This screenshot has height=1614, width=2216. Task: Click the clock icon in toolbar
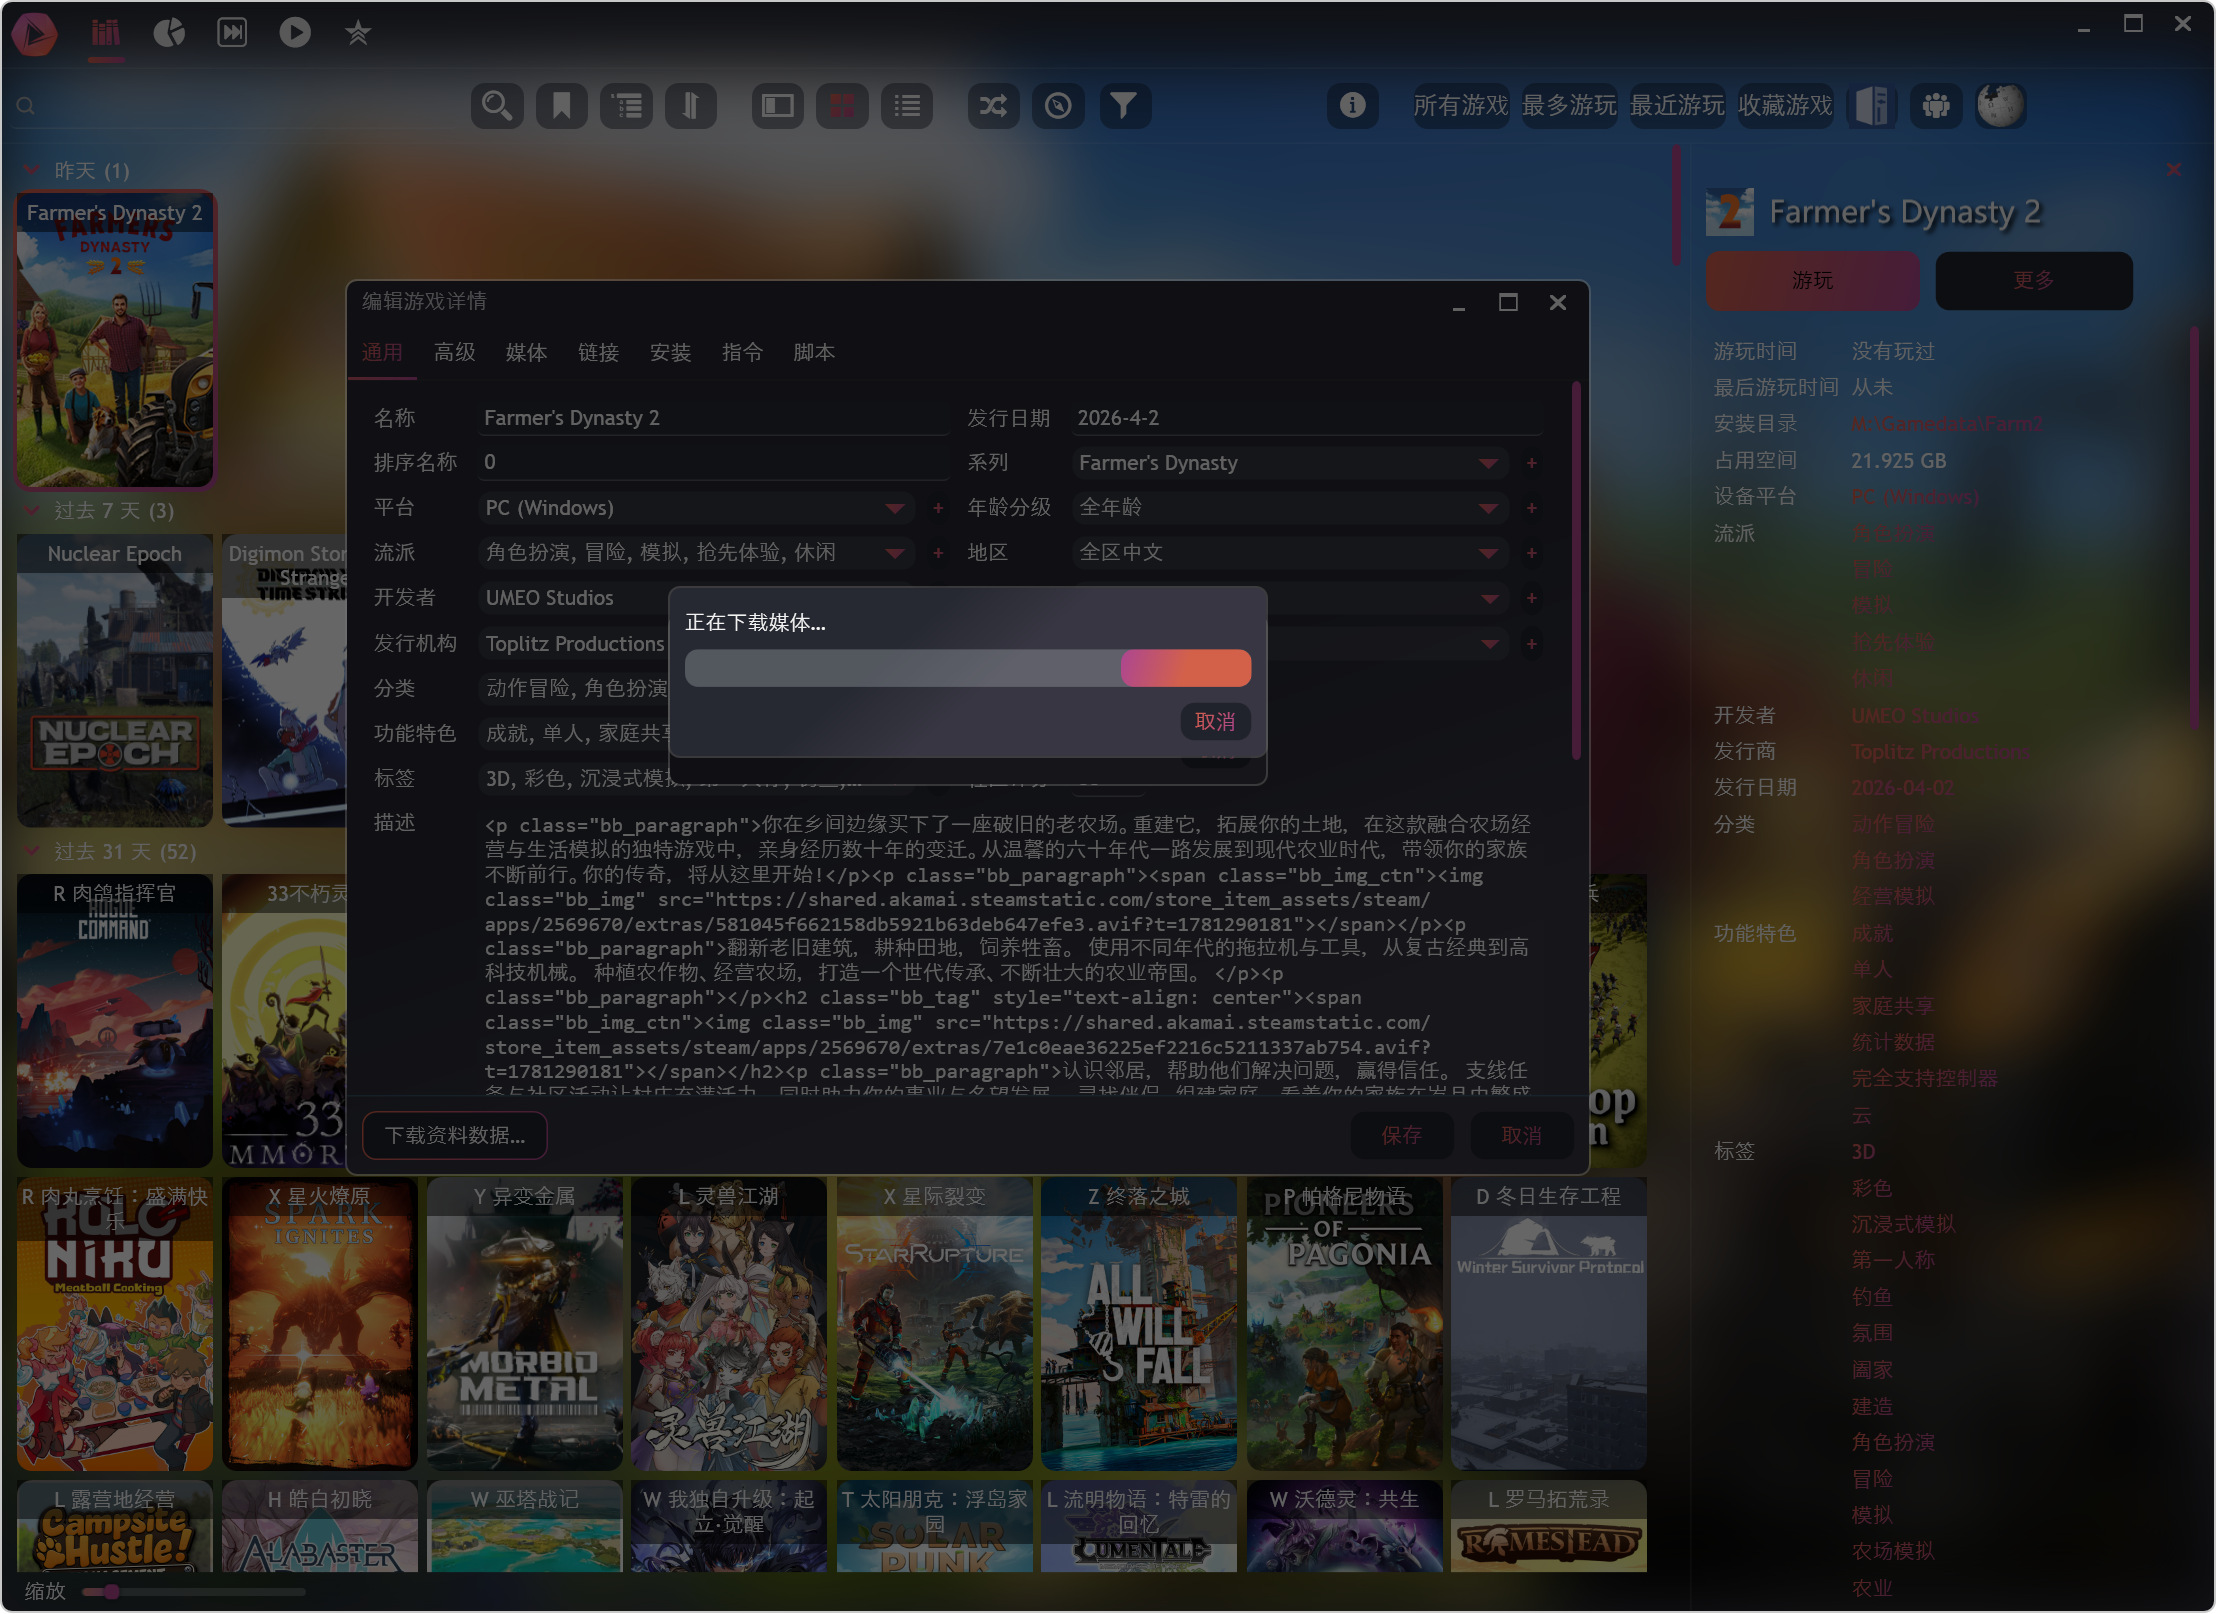point(1058,105)
